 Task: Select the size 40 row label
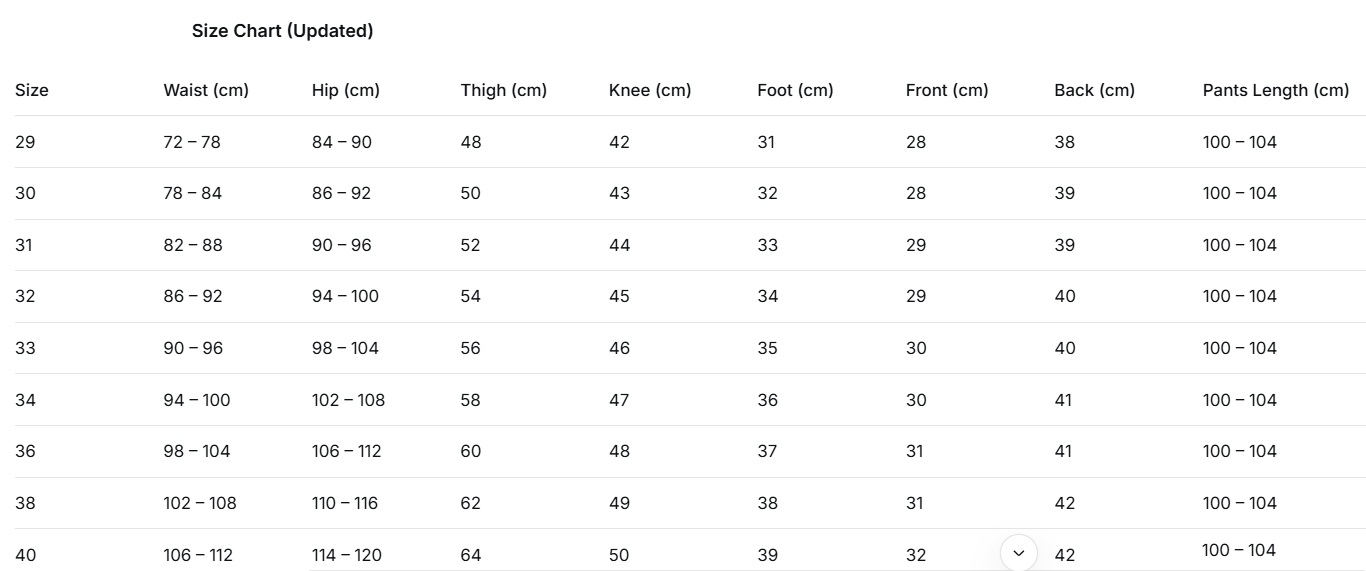[x=25, y=555]
